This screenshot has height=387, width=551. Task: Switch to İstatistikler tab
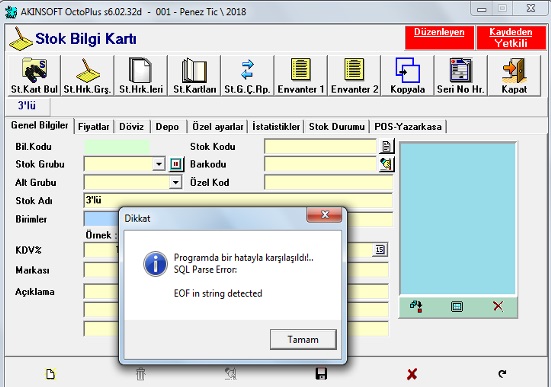click(276, 127)
